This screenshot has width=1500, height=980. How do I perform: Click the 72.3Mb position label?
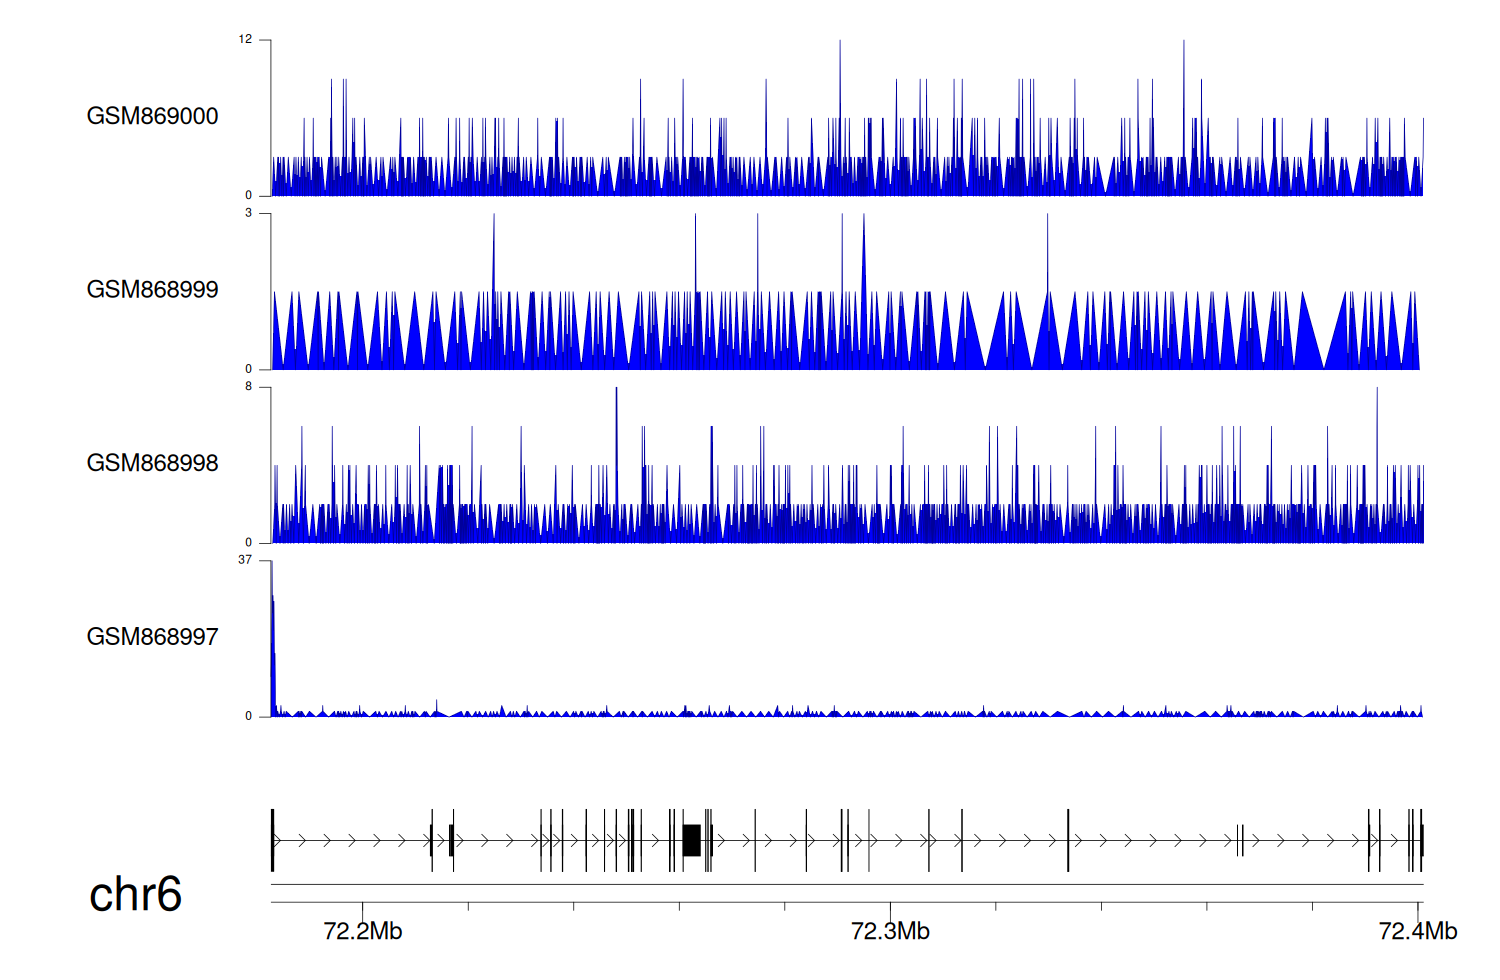(890, 931)
